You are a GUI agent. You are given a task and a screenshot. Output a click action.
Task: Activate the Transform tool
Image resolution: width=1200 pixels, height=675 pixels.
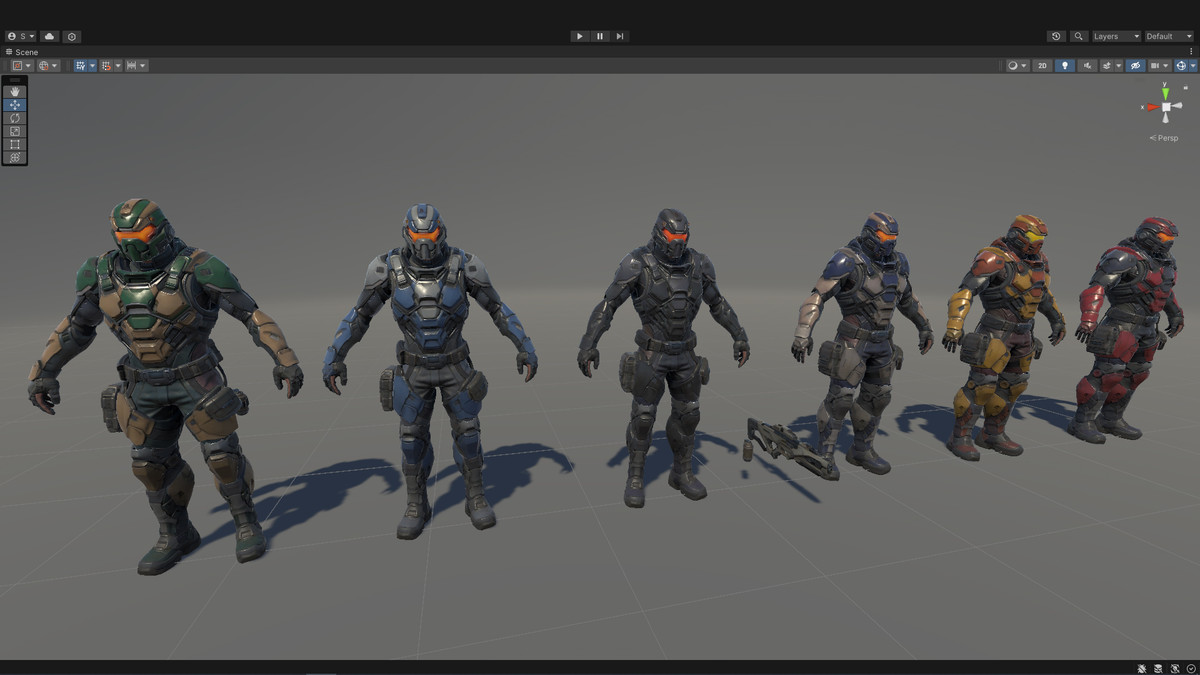pos(14,157)
